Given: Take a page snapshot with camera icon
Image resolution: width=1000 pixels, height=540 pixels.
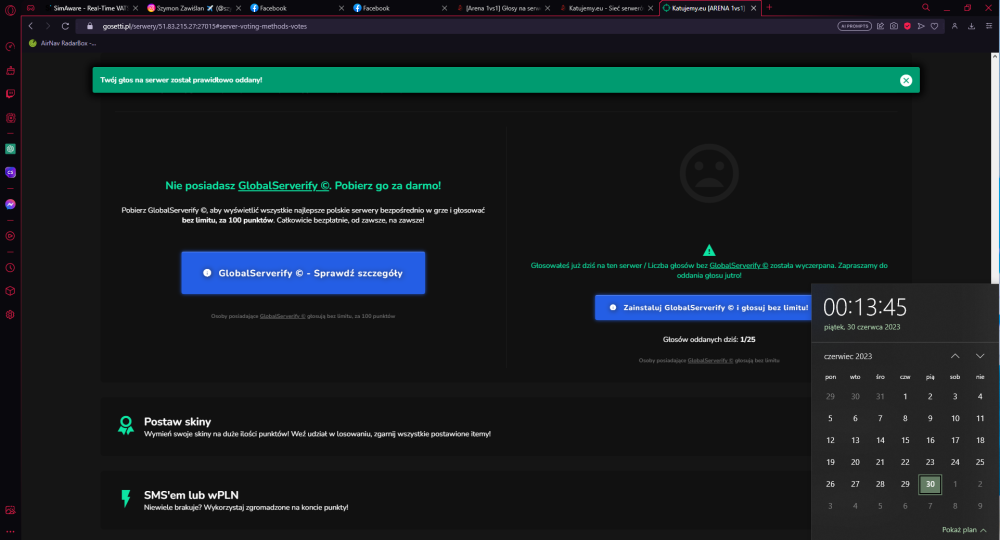Looking at the screenshot, I should pyautogui.click(x=893, y=26).
